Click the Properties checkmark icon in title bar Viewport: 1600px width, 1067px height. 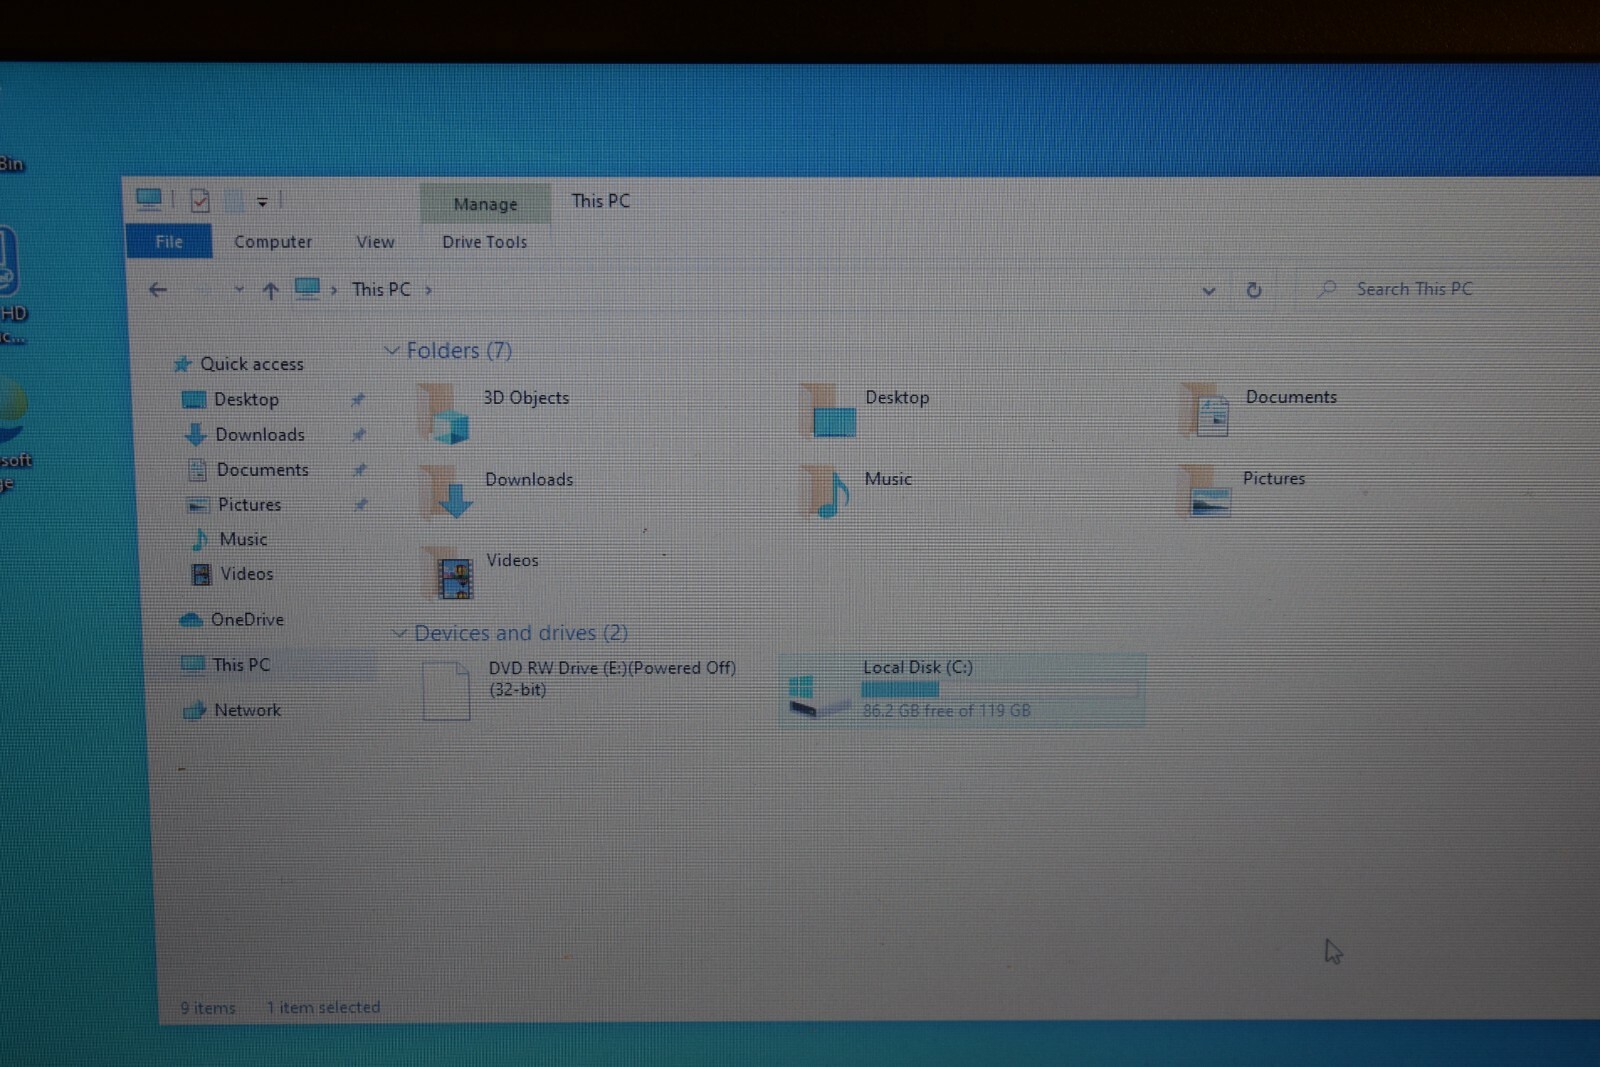coord(200,201)
